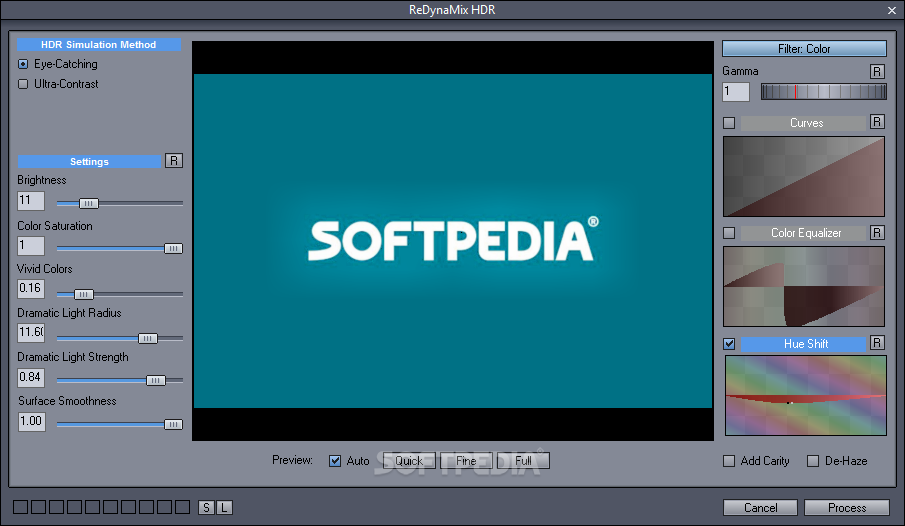Reset Gamma with its R button
905x526 pixels.
pyautogui.click(x=877, y=71)
